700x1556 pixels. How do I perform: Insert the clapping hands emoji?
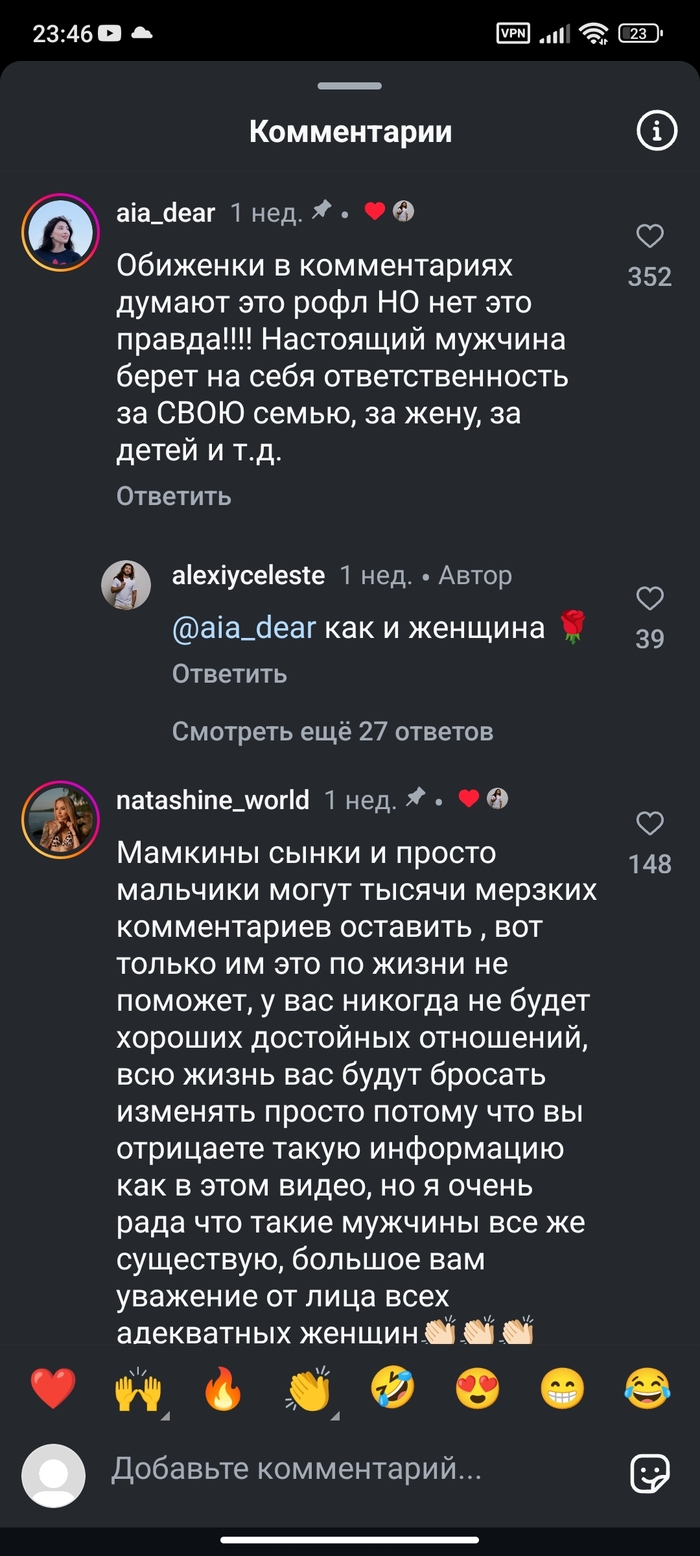[x=308, y=1389]
